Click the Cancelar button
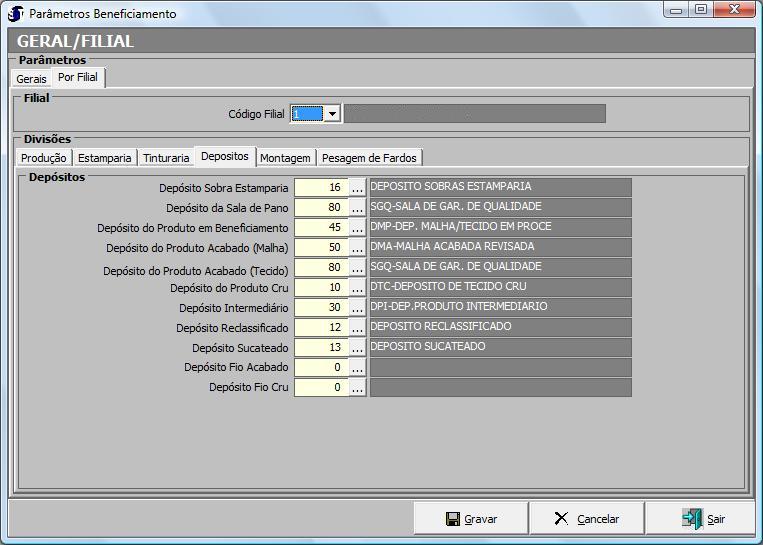763x545 pixels. (x=586, y=519)
